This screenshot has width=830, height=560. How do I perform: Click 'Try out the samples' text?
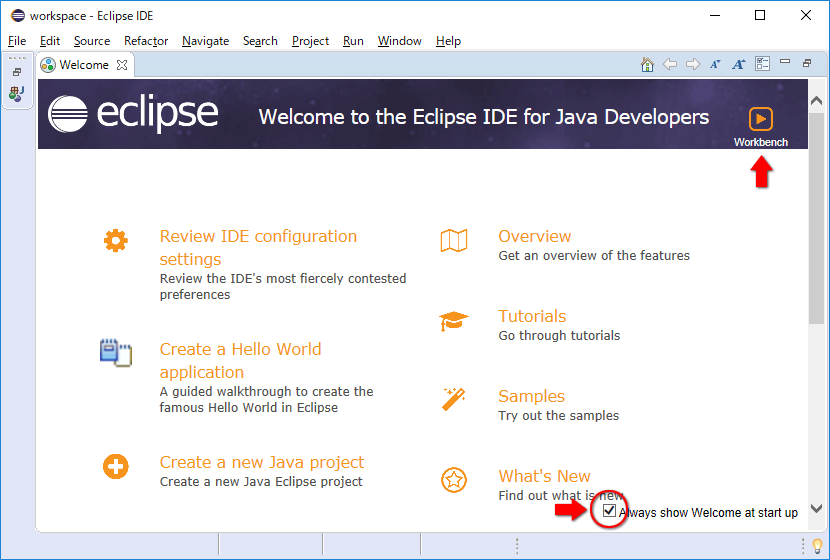(x=558, y=416)
